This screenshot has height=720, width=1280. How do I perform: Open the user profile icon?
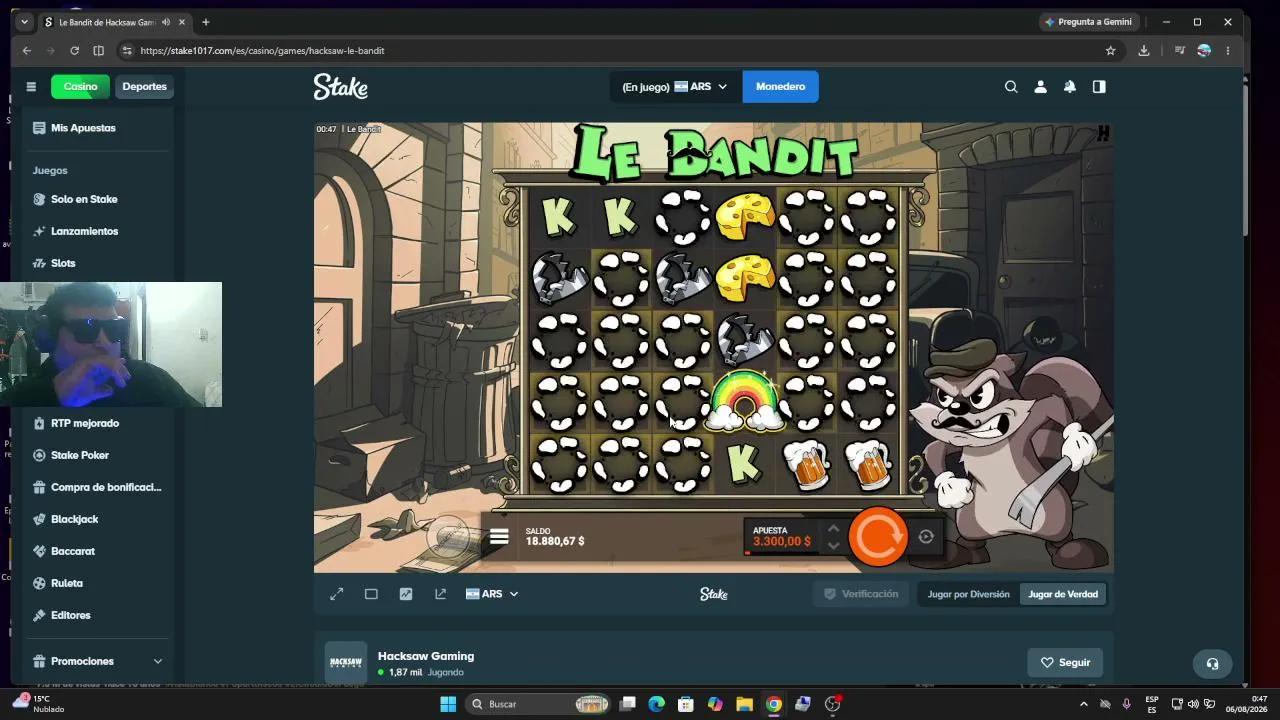(x=1040, y=87)
